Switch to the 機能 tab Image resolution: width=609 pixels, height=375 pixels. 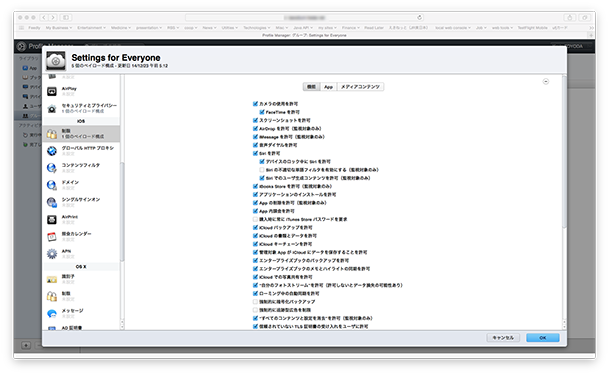coord(311,87)
